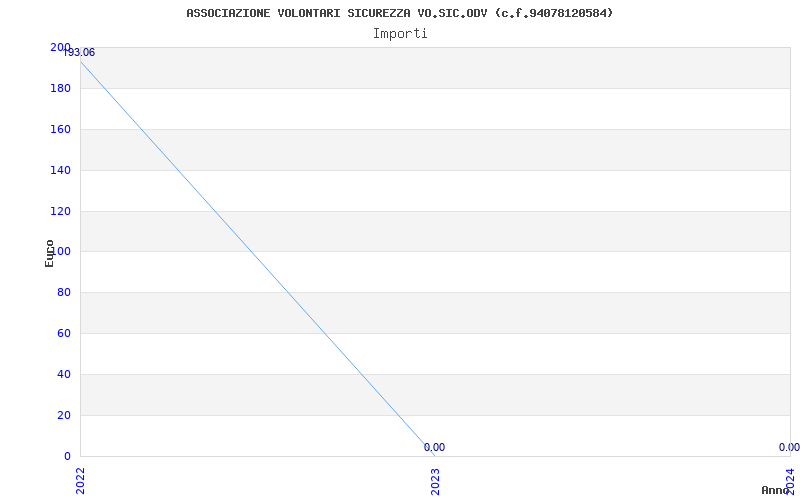The image size is (800, 500).
Task: Click the blue trend line in the chart
Action: [x=258, y=259]
